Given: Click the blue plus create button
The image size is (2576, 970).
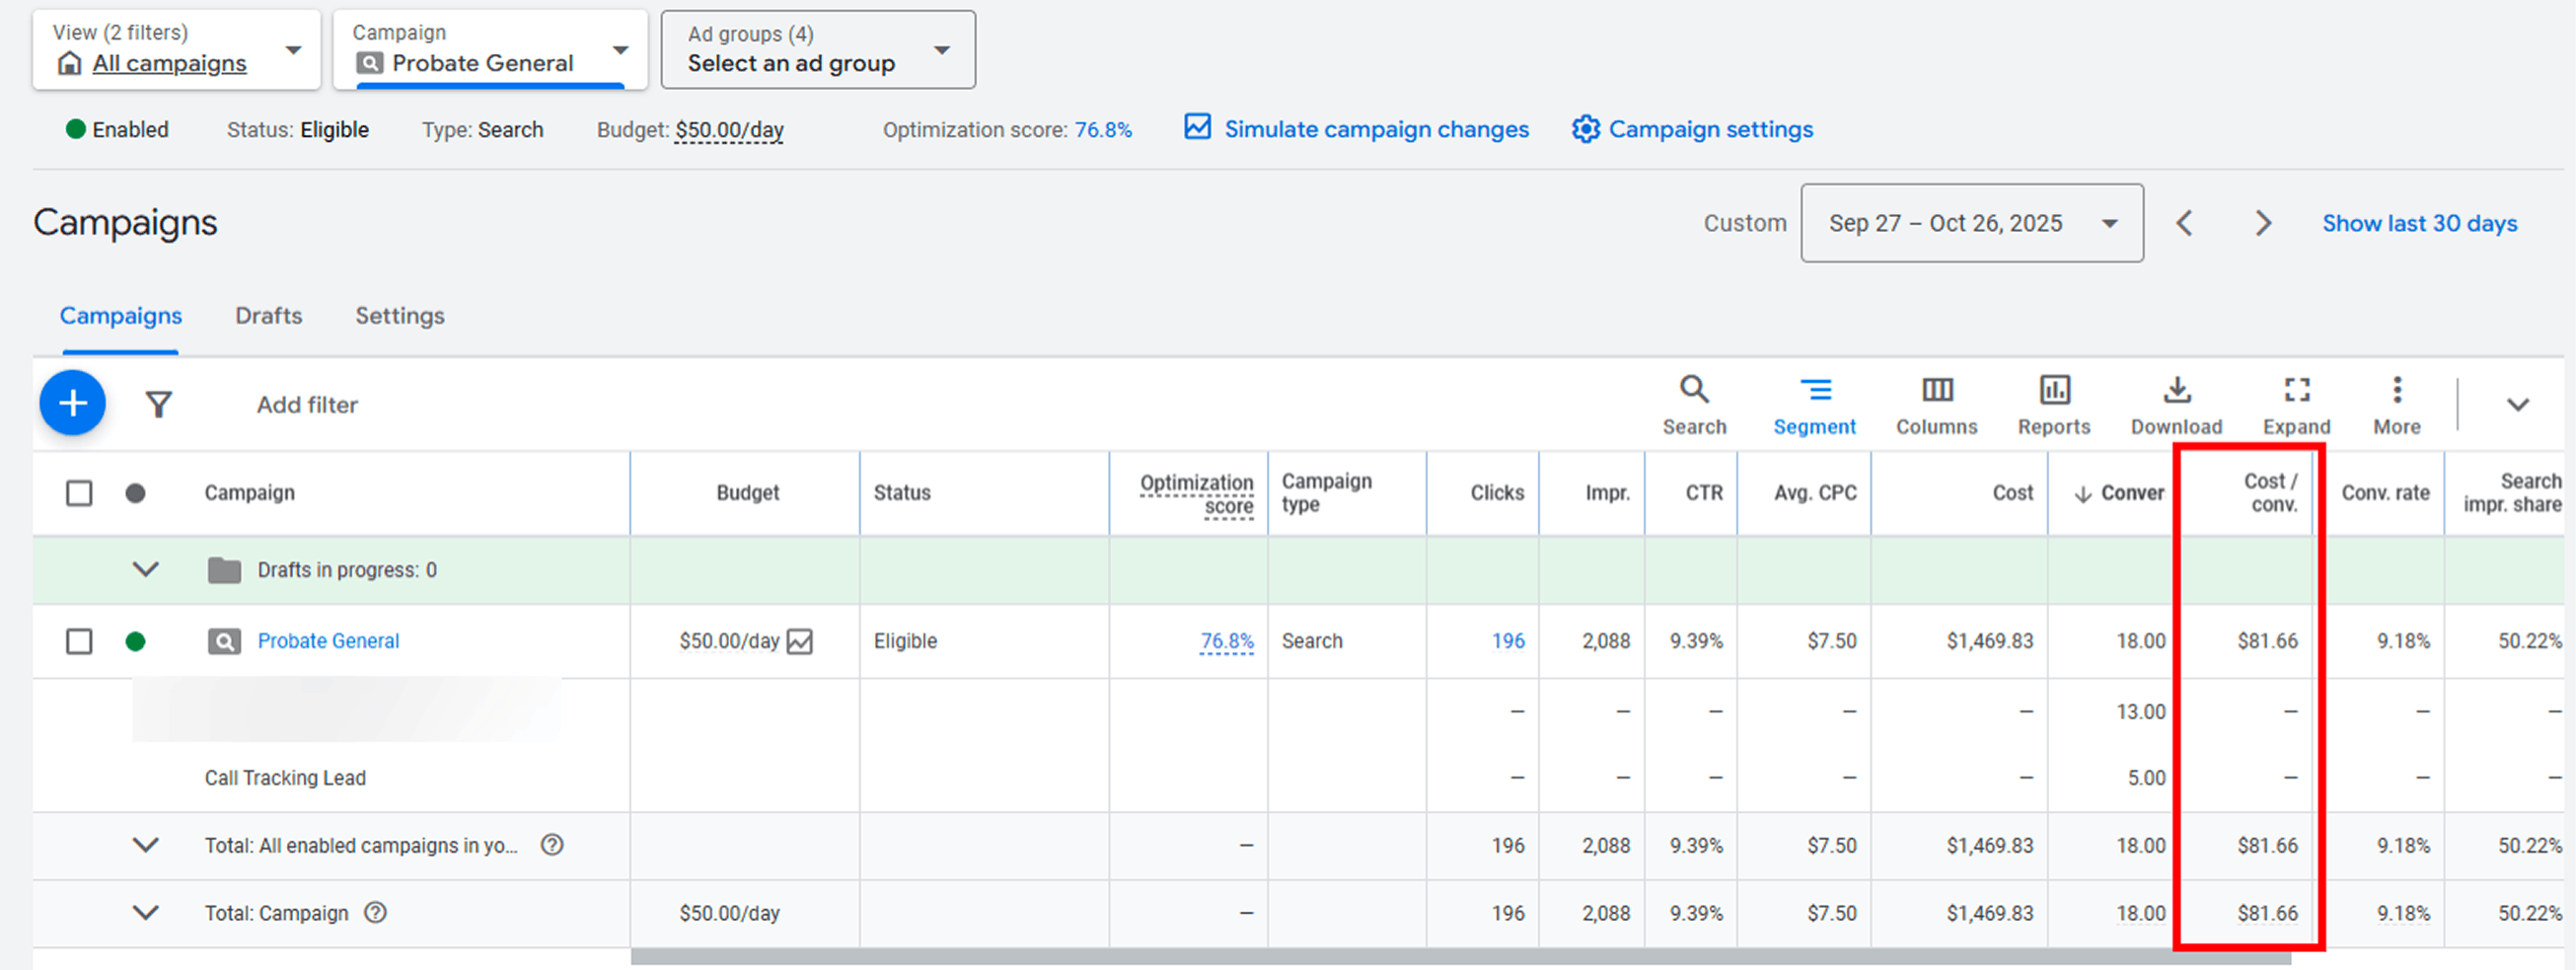Looking at the screenshot, I should [x=72, y=403].
